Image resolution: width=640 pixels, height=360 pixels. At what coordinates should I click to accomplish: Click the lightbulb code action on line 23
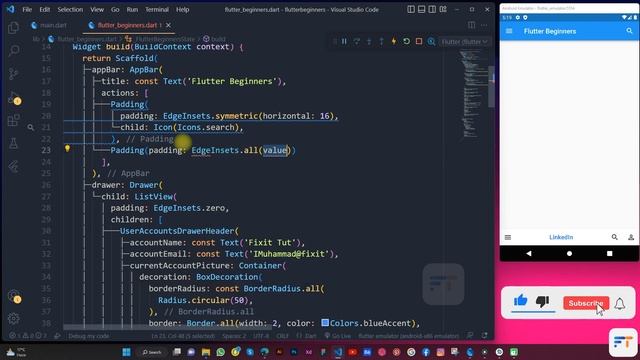point(67,149)
